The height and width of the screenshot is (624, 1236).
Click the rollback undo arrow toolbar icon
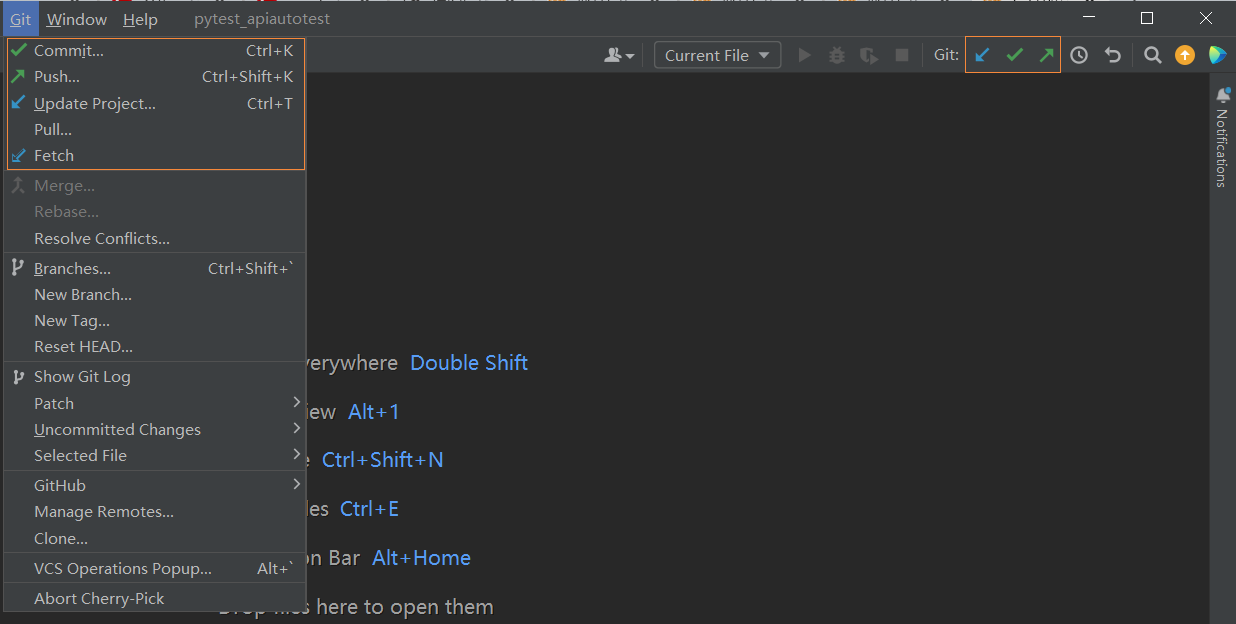[1113, 55]
